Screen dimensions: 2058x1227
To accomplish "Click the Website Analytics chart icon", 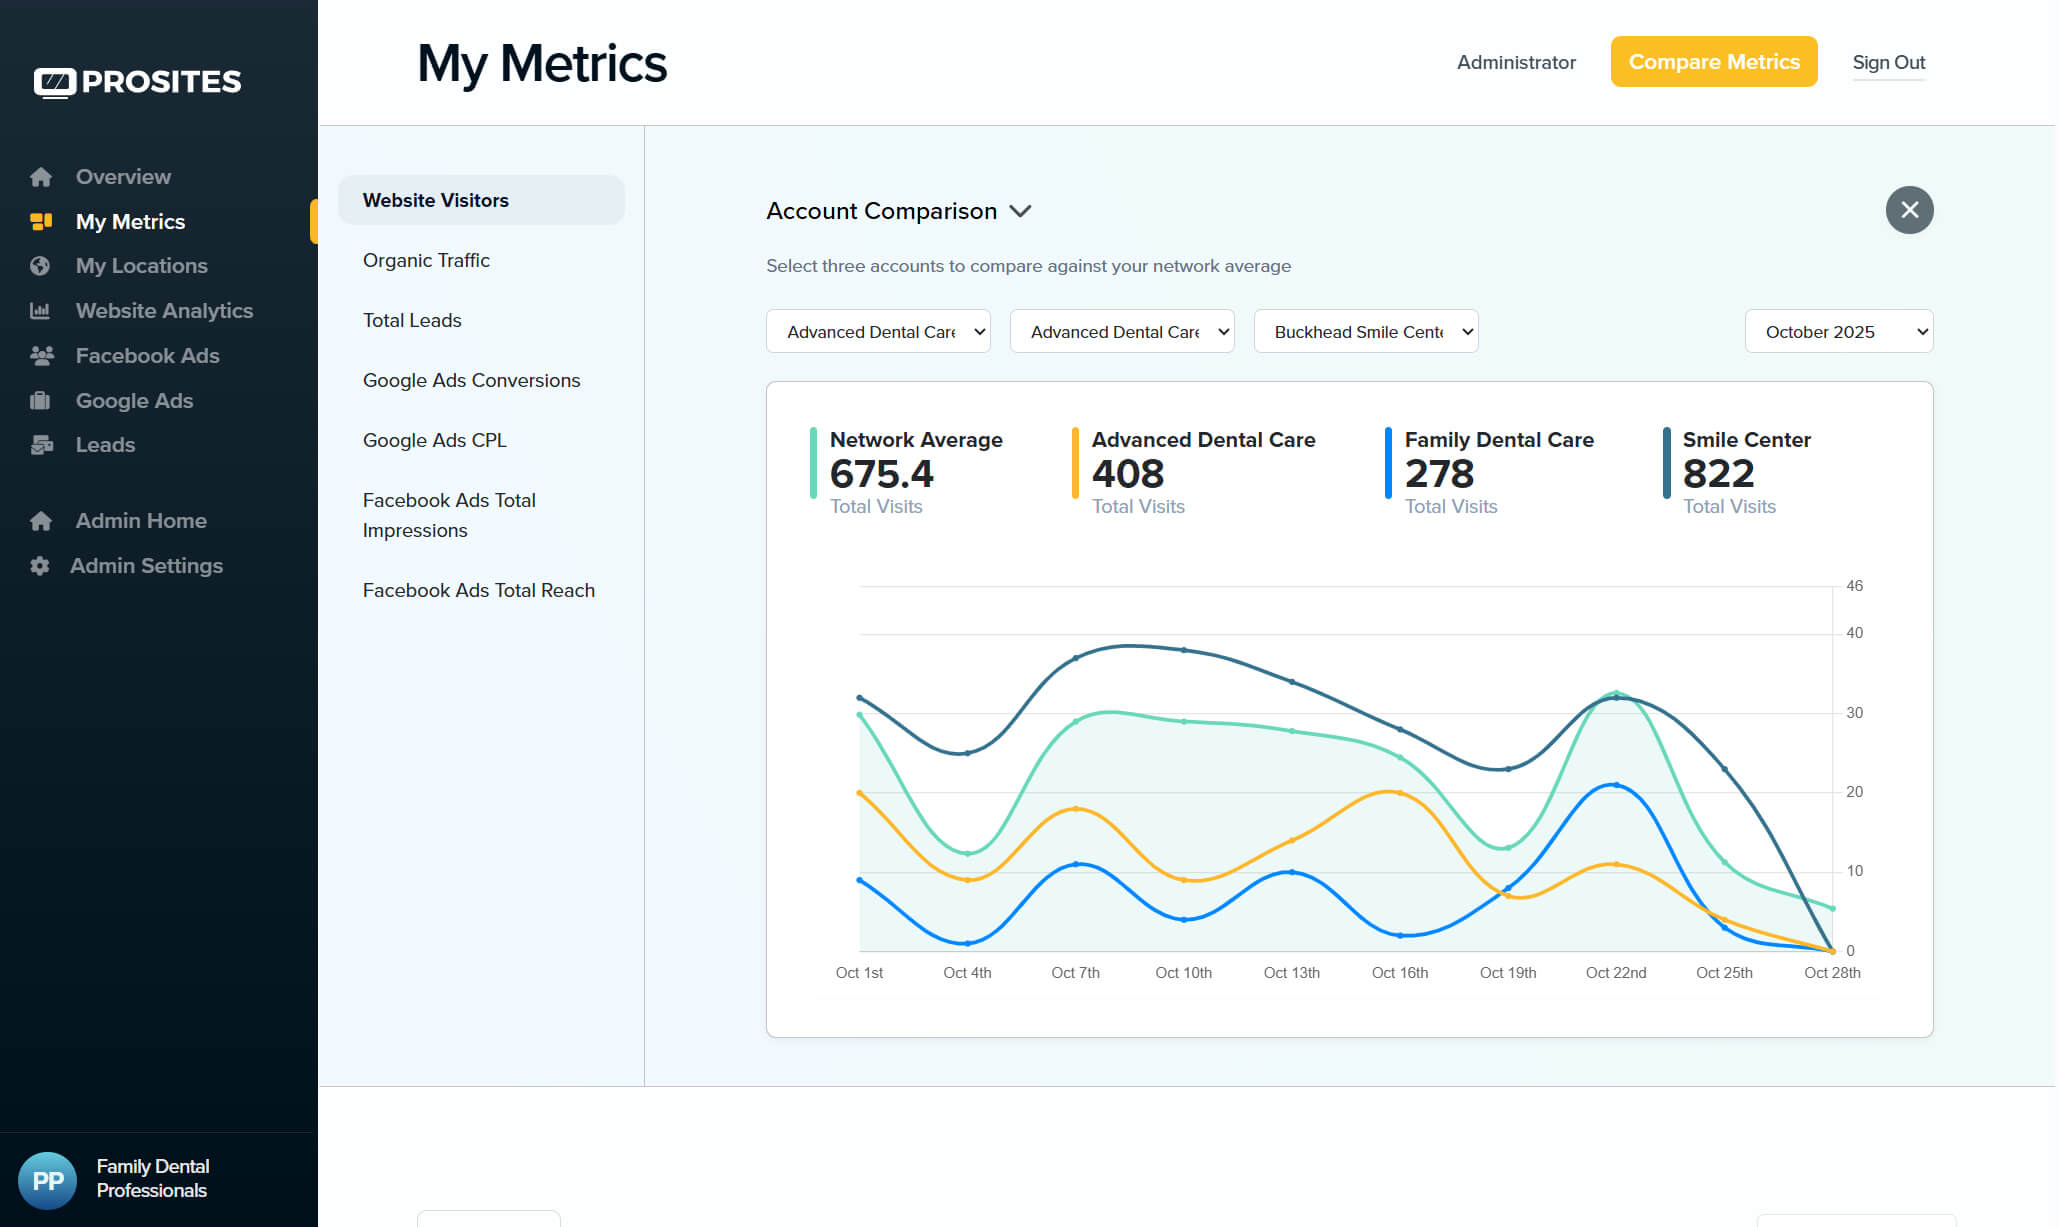I will [40, 311].
